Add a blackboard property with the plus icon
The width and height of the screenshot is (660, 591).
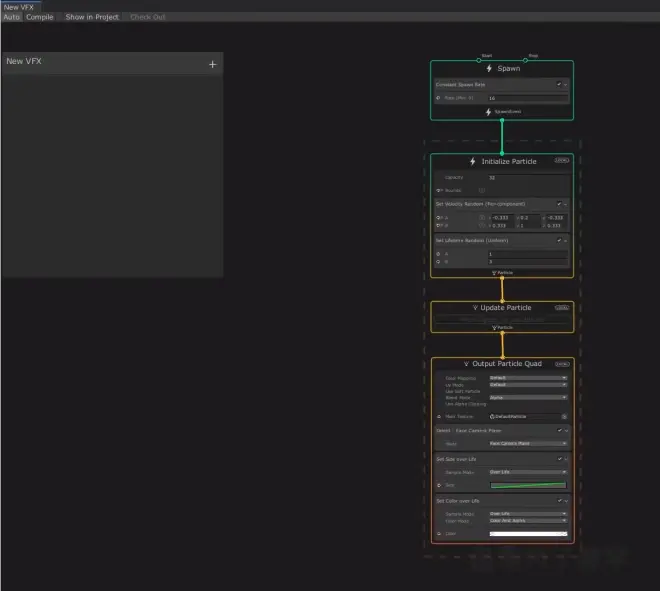pyautogui.click(x=213, y=64)
